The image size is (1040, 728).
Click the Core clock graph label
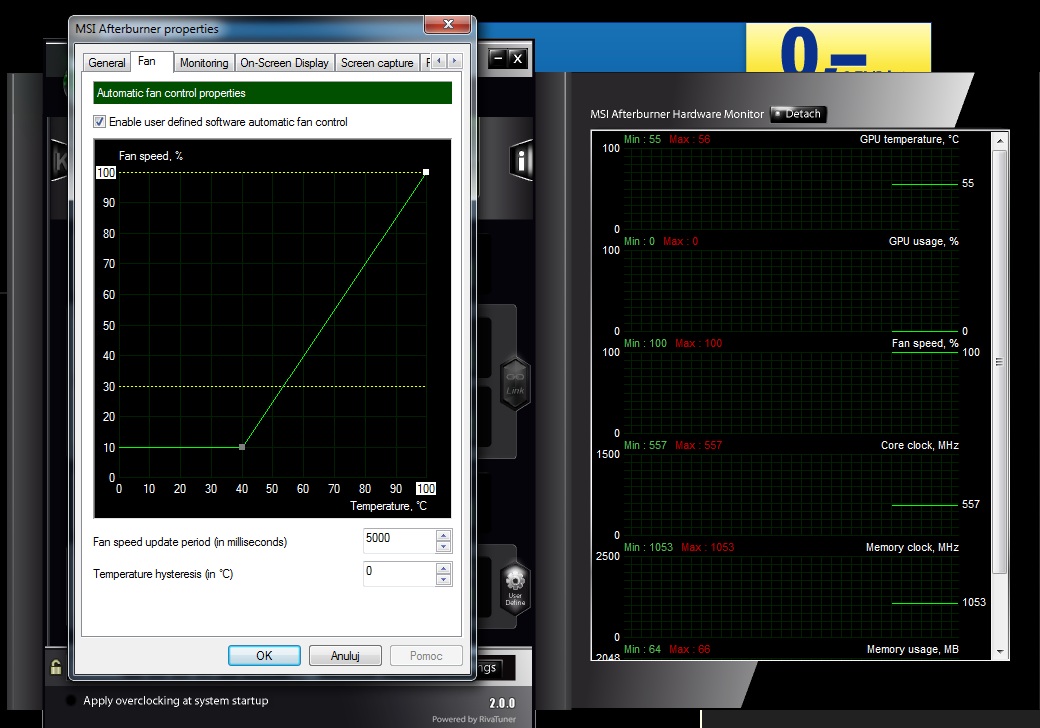tap(919, 446)
